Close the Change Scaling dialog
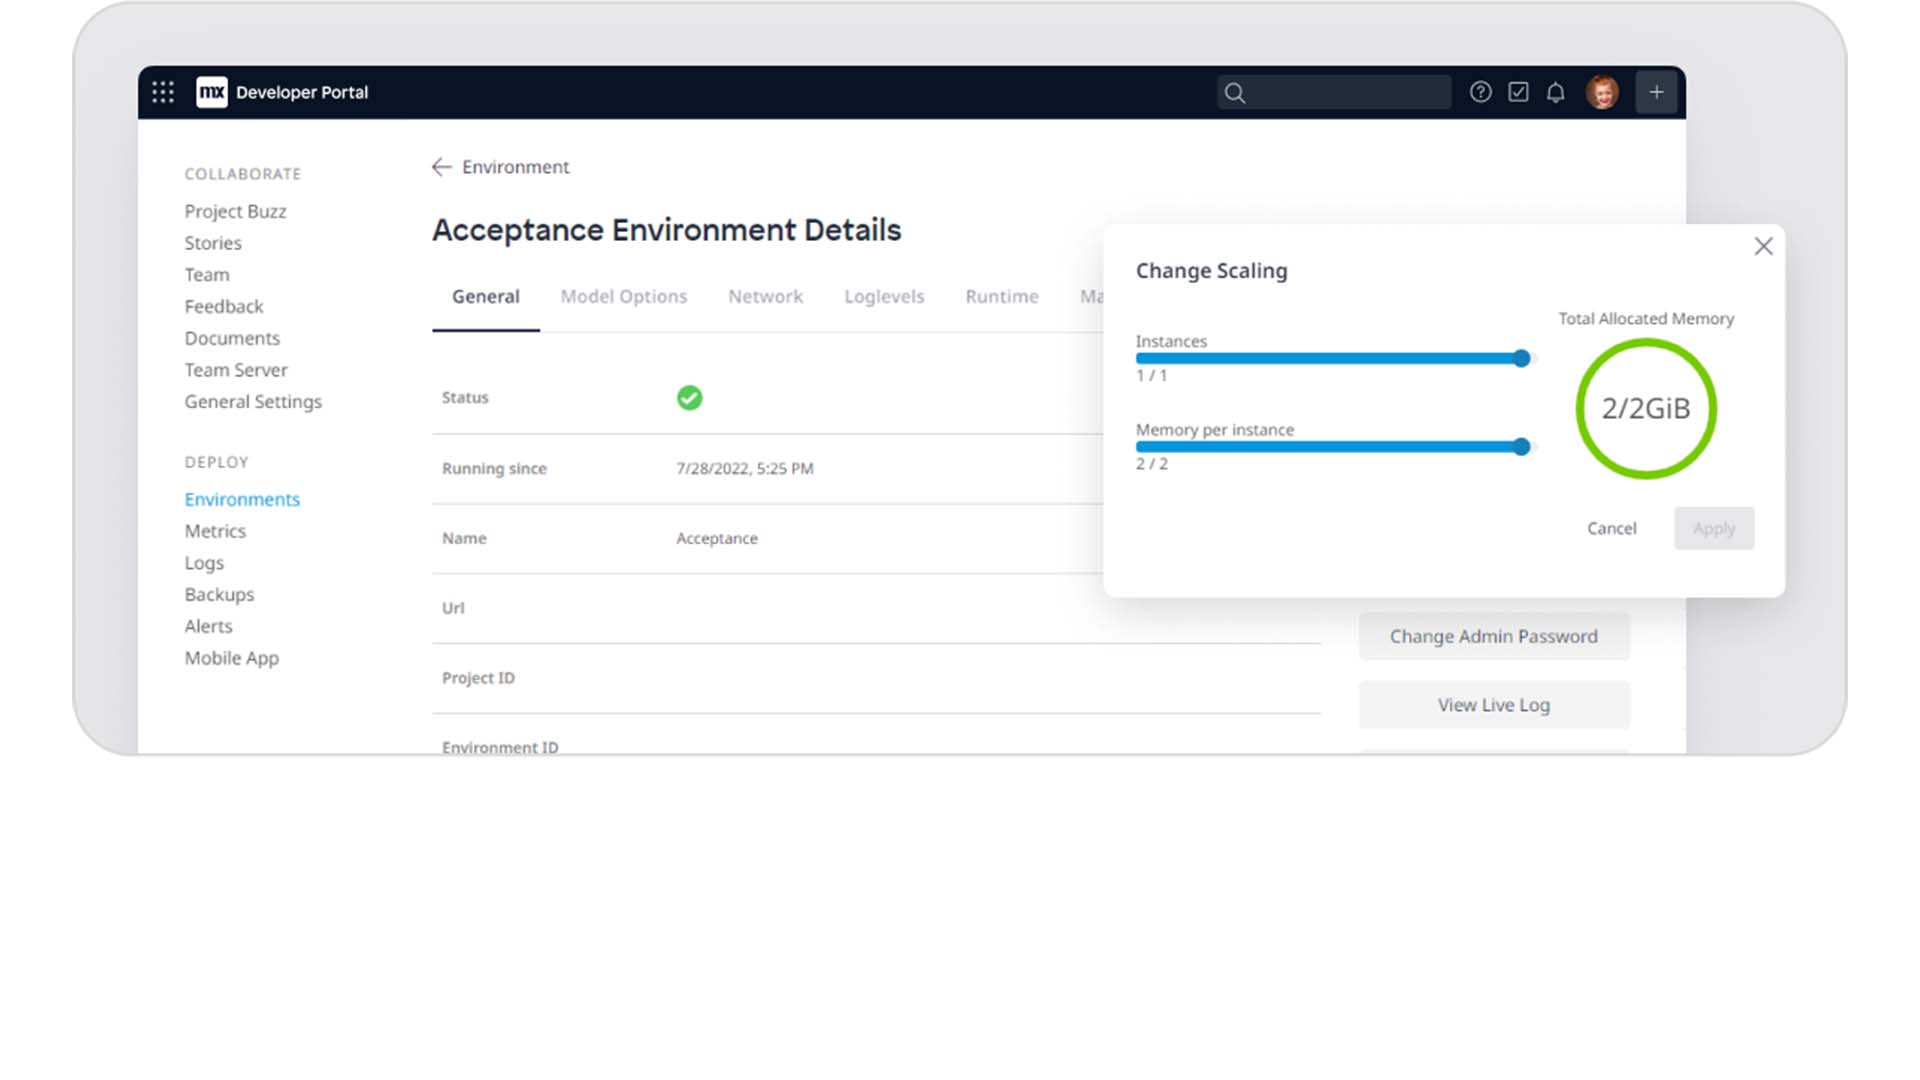 [1762, 245]
